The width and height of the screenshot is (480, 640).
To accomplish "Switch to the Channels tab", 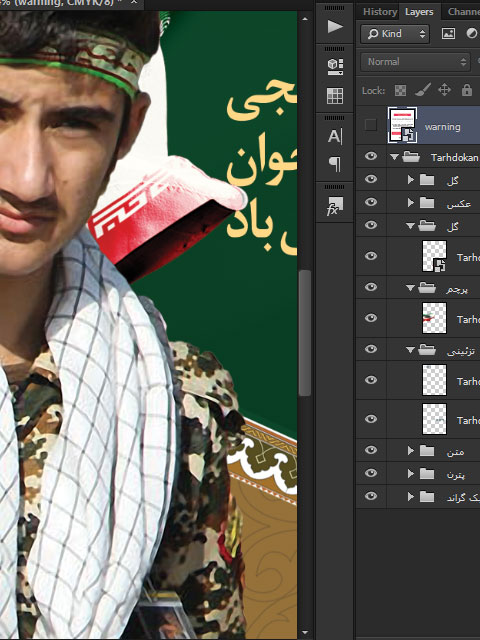I will click(x=464, y=11).
